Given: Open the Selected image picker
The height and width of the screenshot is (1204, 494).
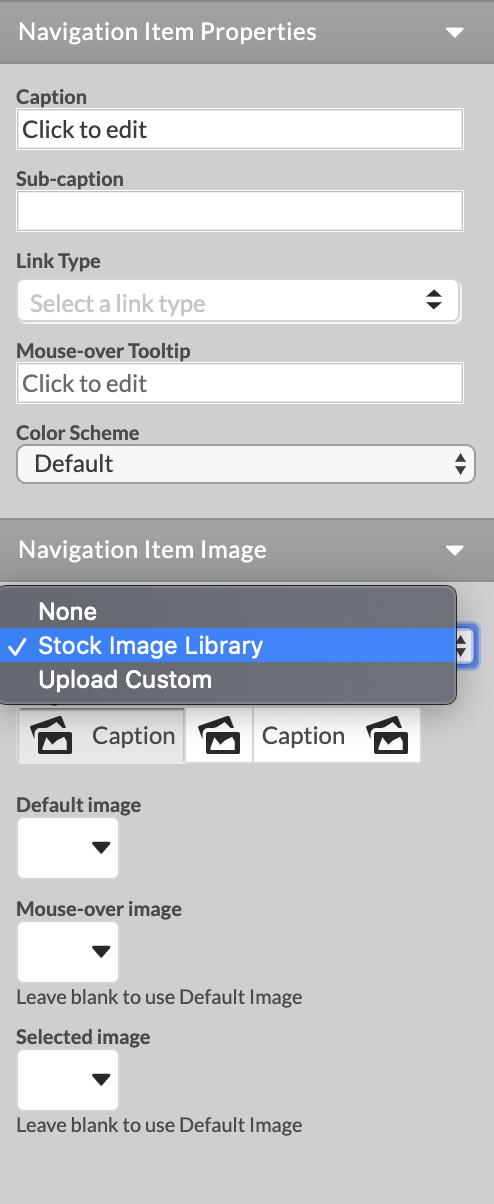Looking at the screenshot, I should coord(68,1080).
